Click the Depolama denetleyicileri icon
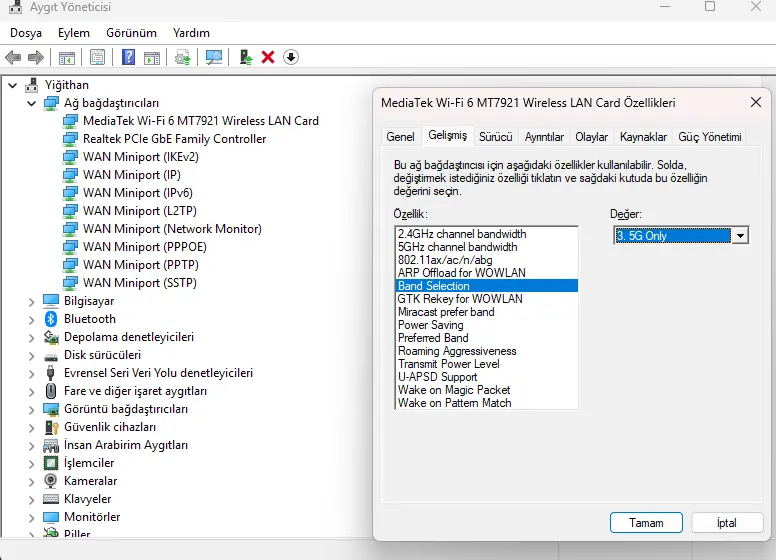 [x=51, y=337]
